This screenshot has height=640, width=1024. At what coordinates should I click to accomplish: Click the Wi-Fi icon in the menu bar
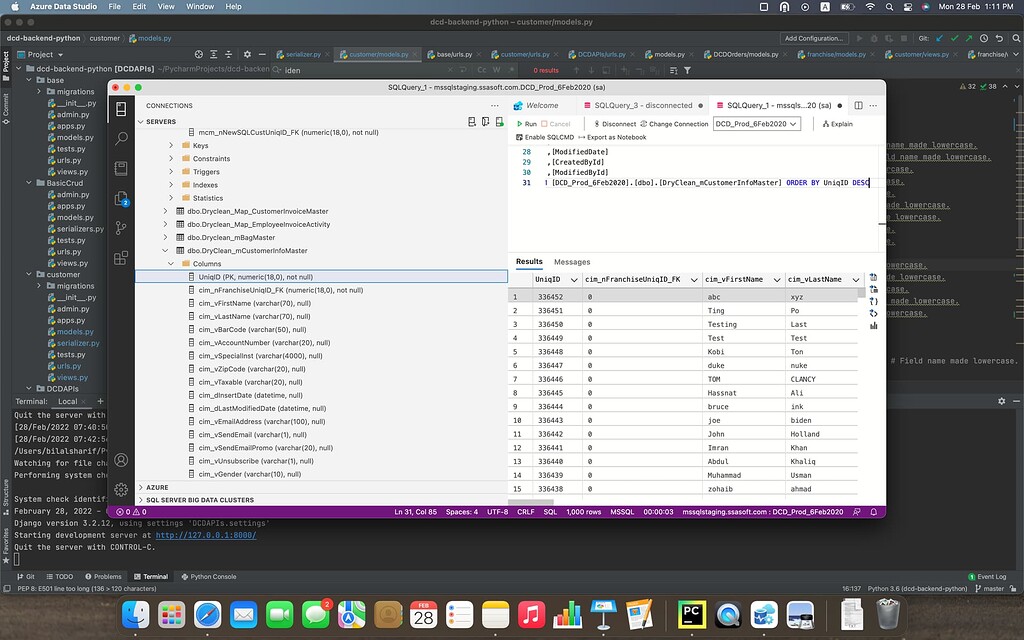tap(870, 6)
